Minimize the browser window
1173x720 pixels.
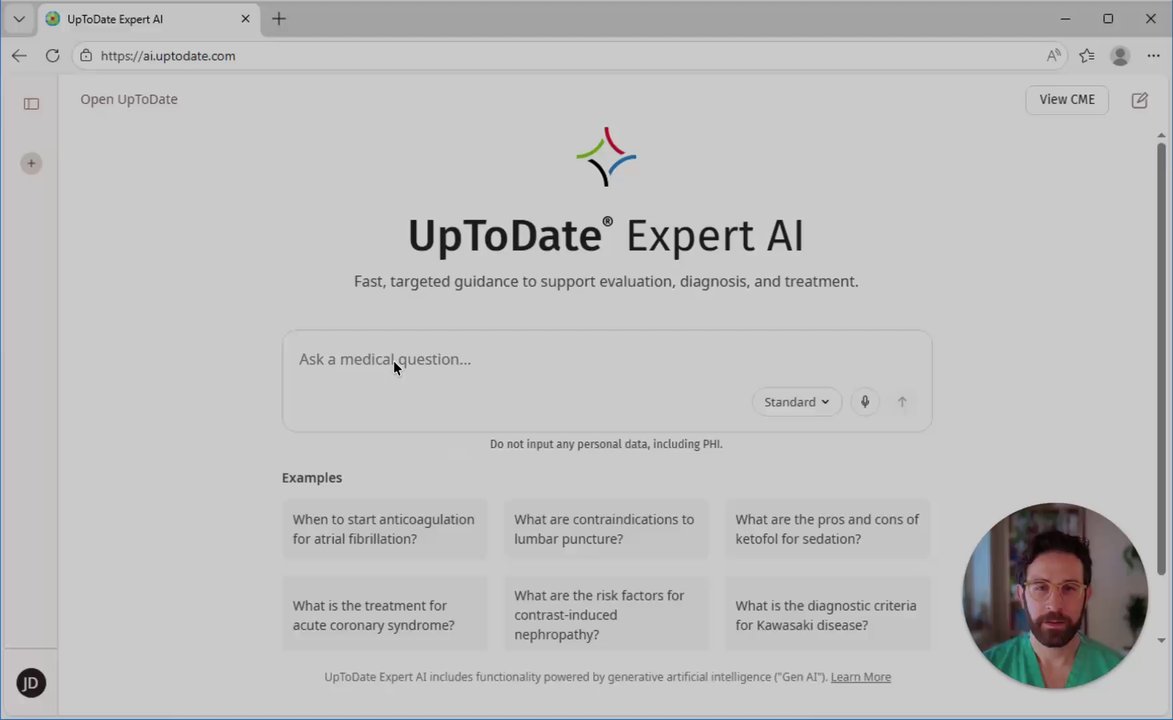coord(1065,19)
